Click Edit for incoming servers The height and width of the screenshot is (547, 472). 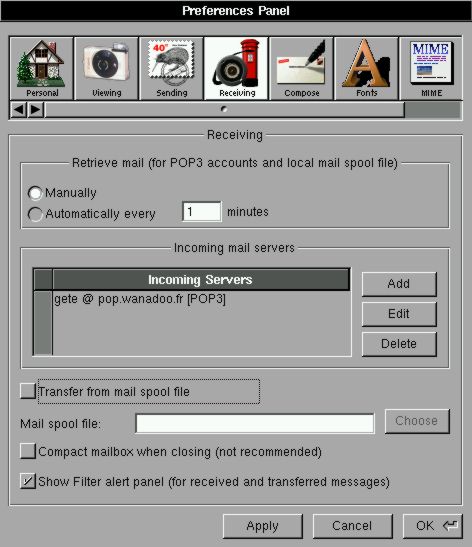click(399, 314)
